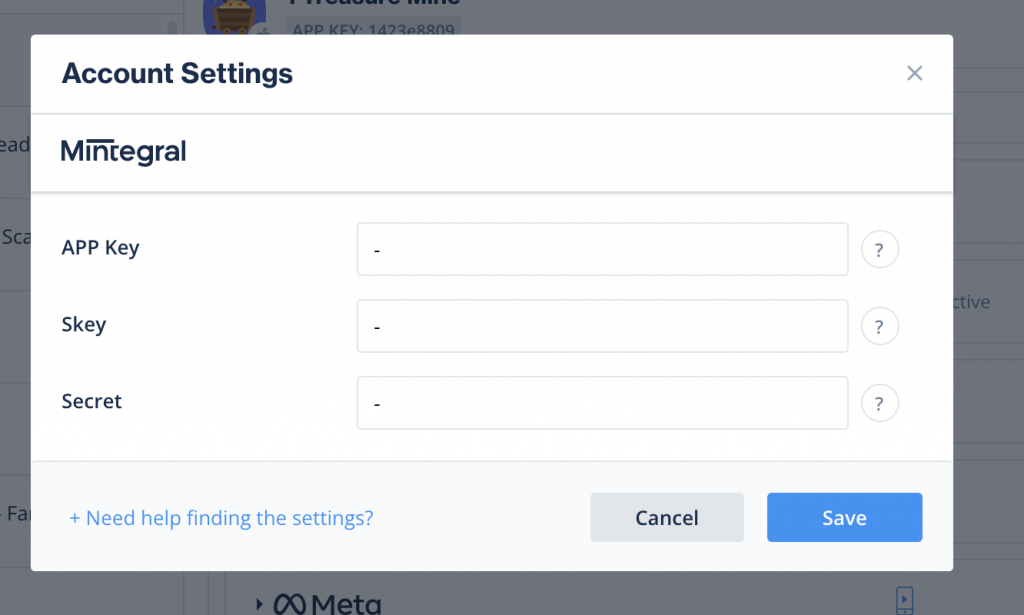Click into the Secret input field
1024x615 pixels.
coord(602,403)
